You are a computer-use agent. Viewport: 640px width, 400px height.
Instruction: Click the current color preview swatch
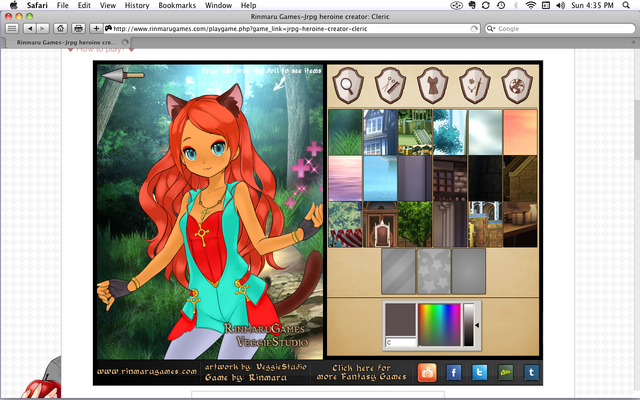[x=400, y=320]
